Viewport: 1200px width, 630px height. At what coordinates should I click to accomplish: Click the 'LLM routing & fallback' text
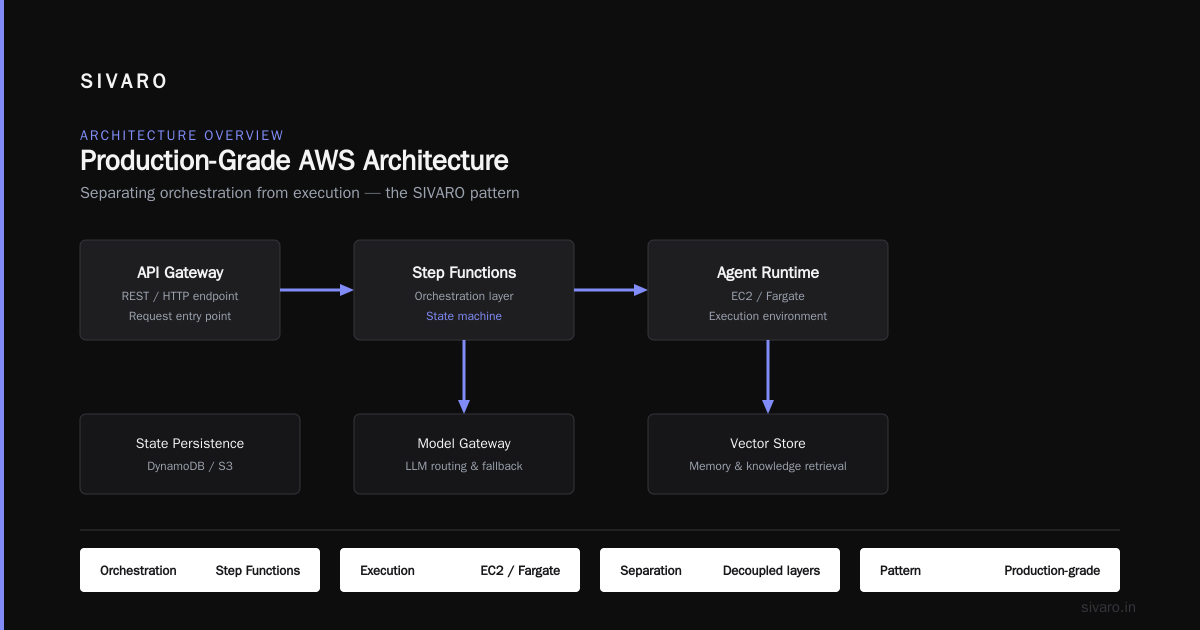tap(464, 466)
